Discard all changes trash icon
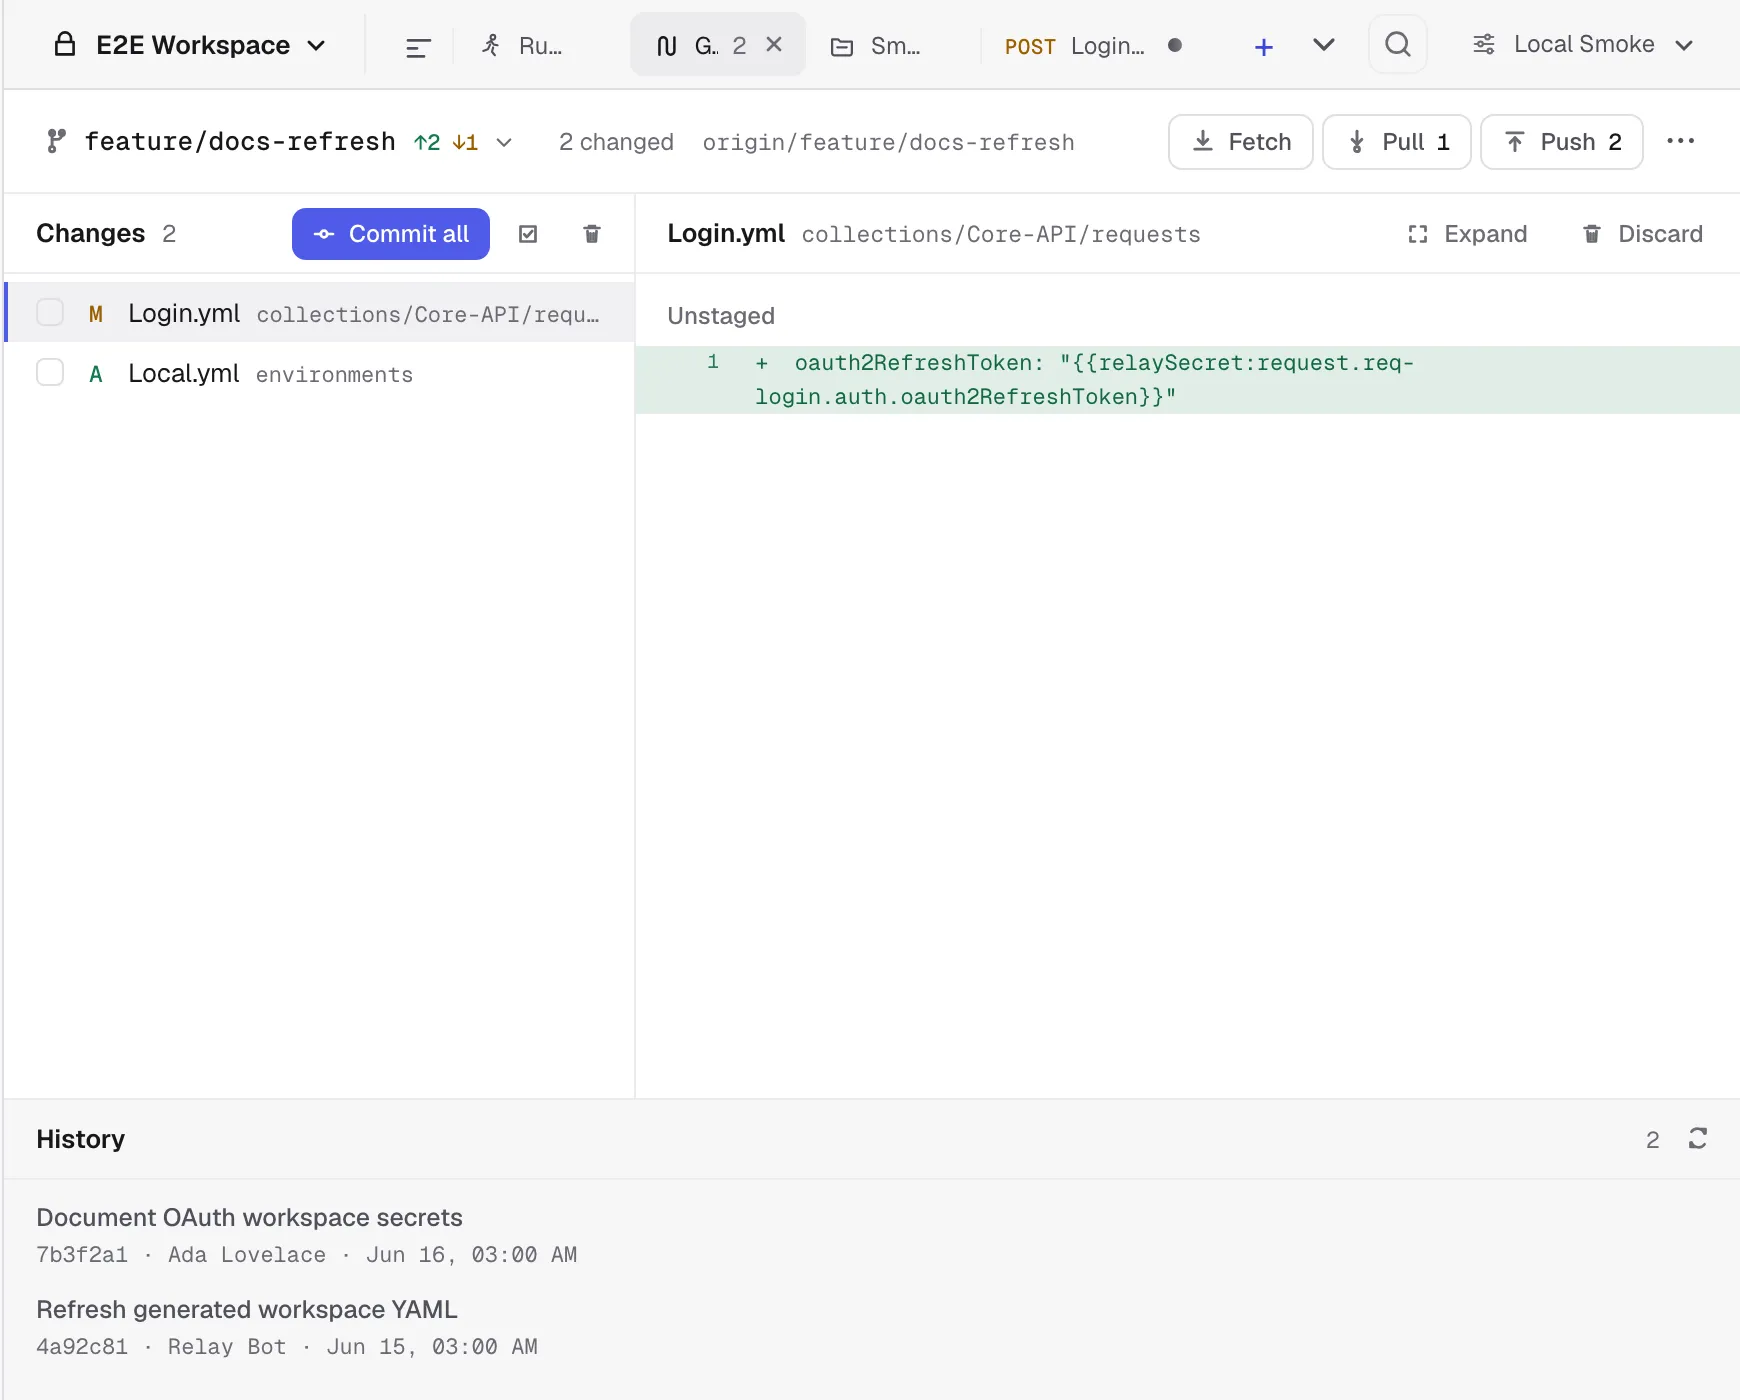Viewport: 1740px width, 1400px height. [592, 234]
